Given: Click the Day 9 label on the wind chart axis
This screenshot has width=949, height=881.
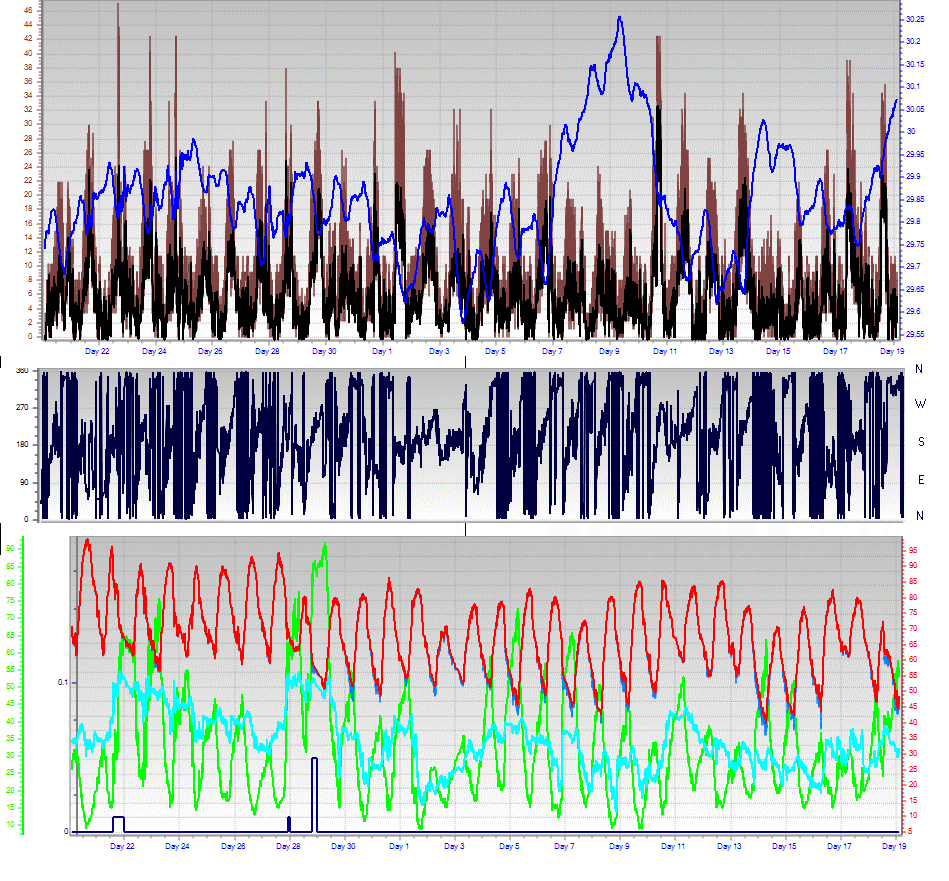Looking at the screenshot, I should 609,351.
